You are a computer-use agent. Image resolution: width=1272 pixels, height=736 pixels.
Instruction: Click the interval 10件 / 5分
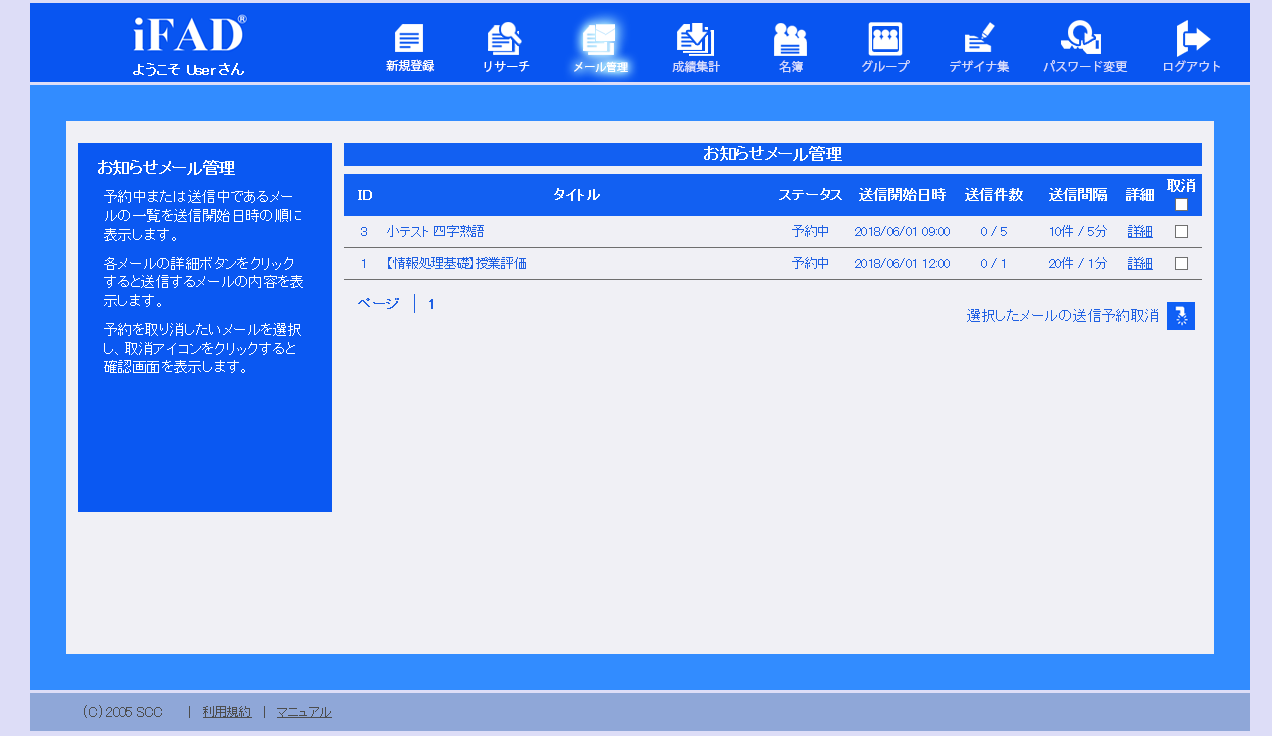point(1078,231)
